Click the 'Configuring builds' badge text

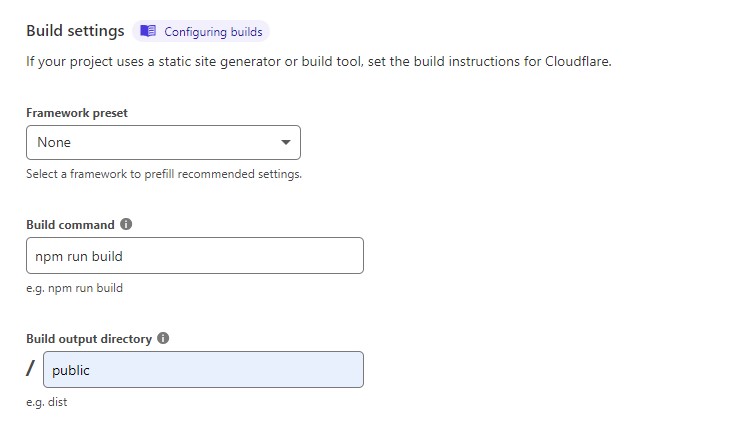point(213,32)
